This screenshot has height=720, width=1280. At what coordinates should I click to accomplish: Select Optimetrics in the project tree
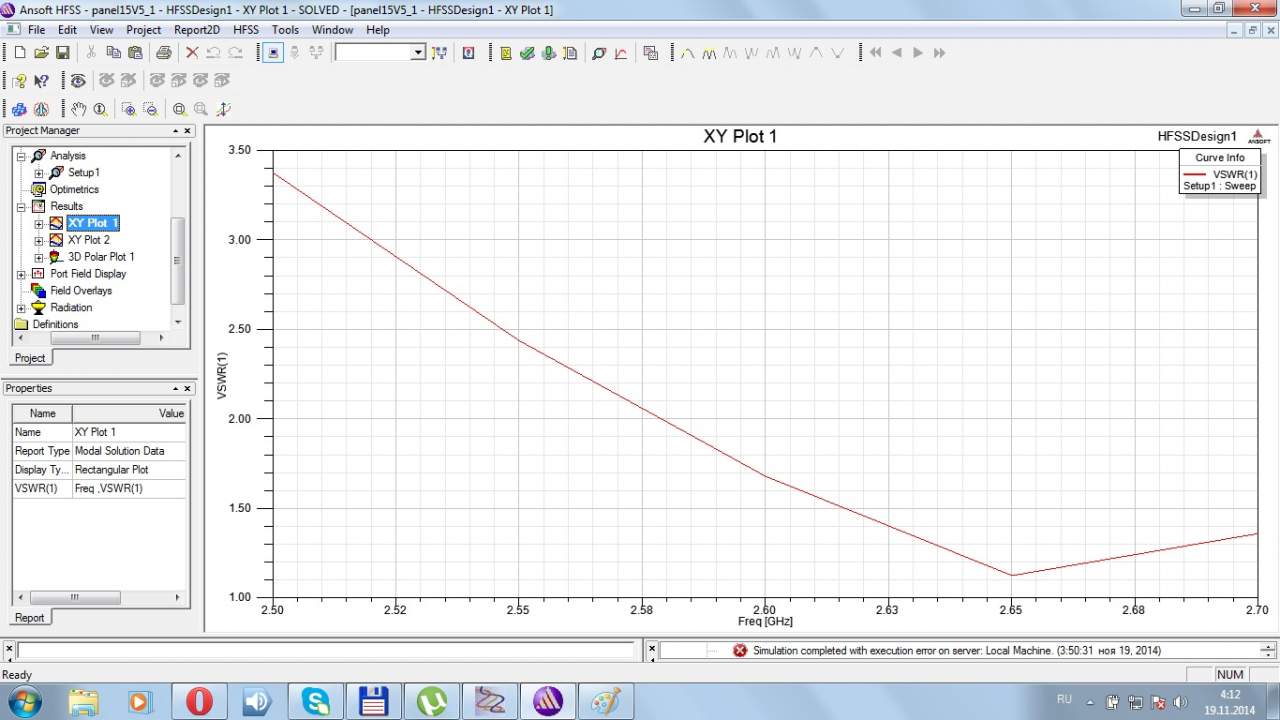click(x=74, y=190)
